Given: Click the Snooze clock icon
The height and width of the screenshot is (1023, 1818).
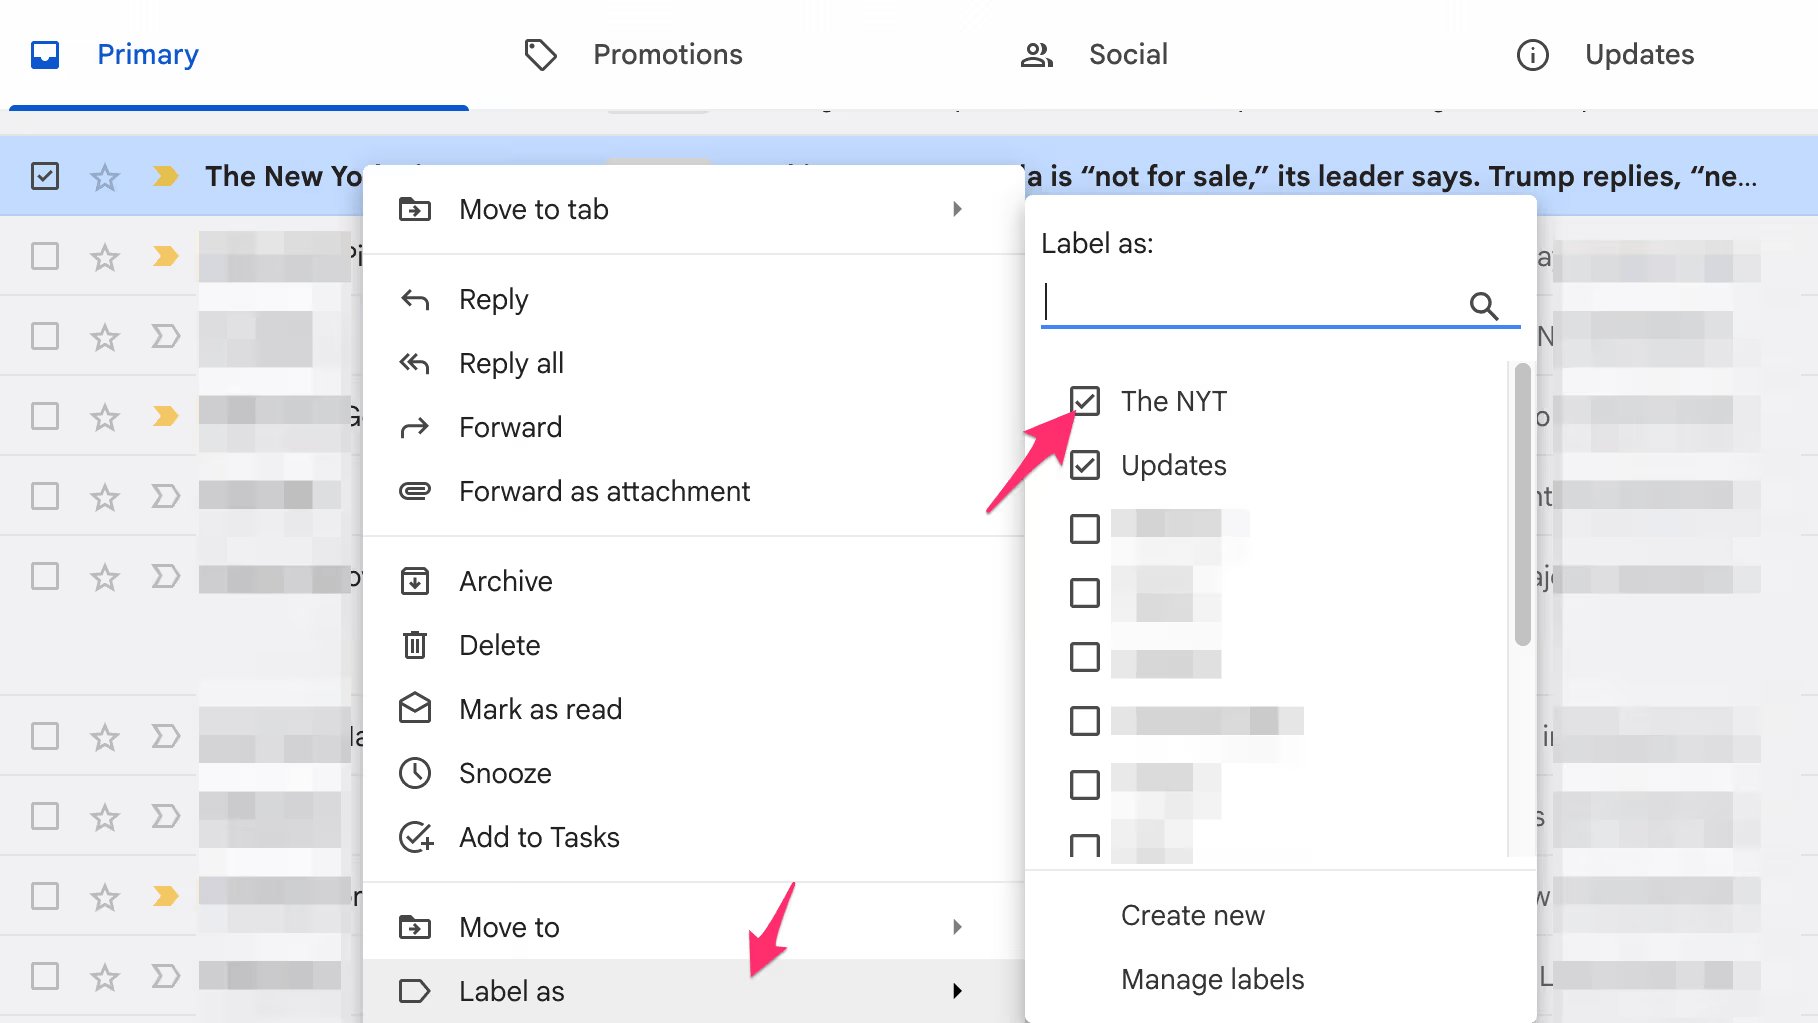Looking at the screenshot, I should tap(415, 773).
